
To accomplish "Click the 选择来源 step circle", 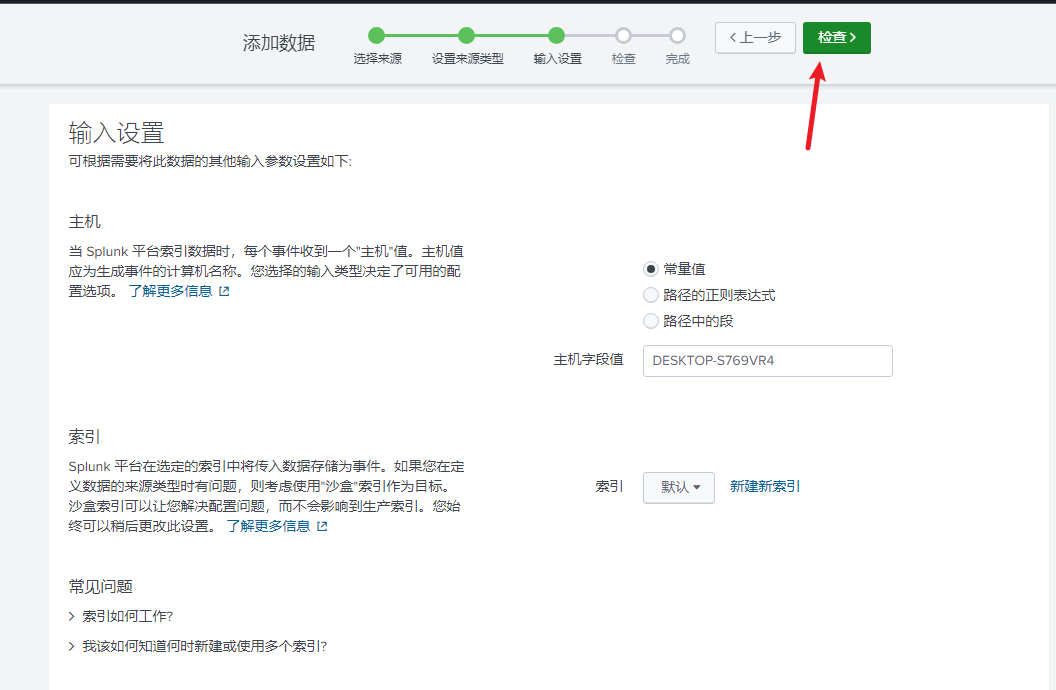I will coord(377,36).
